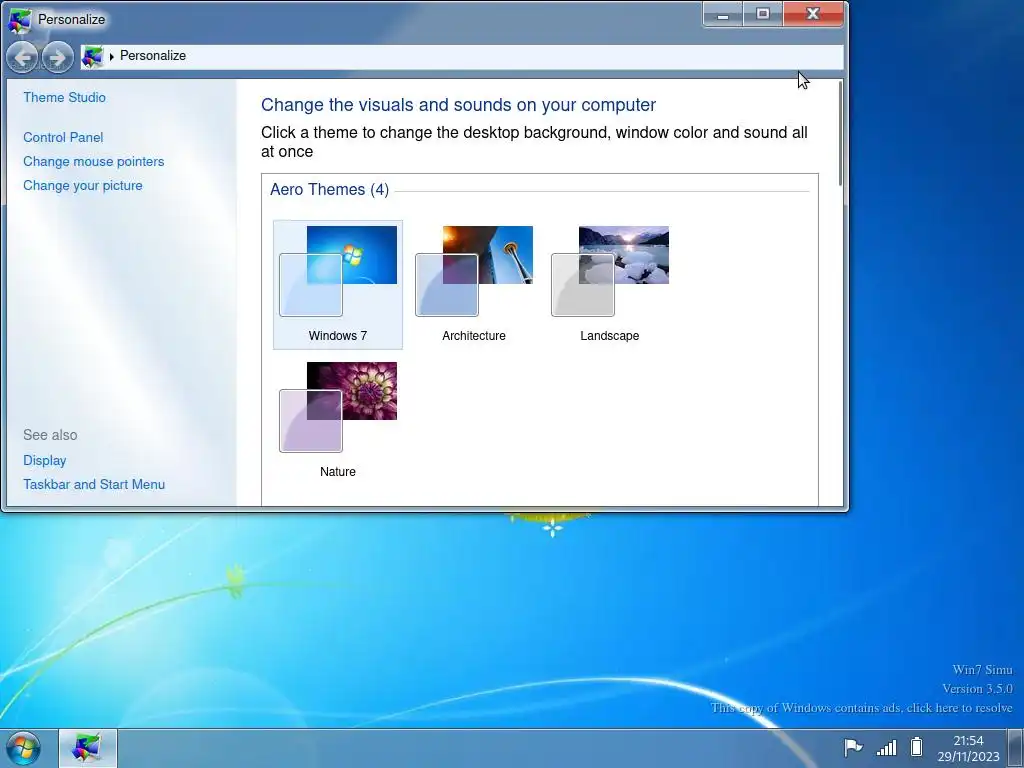Click the battery icon in system tray

(x=916, y=746)
